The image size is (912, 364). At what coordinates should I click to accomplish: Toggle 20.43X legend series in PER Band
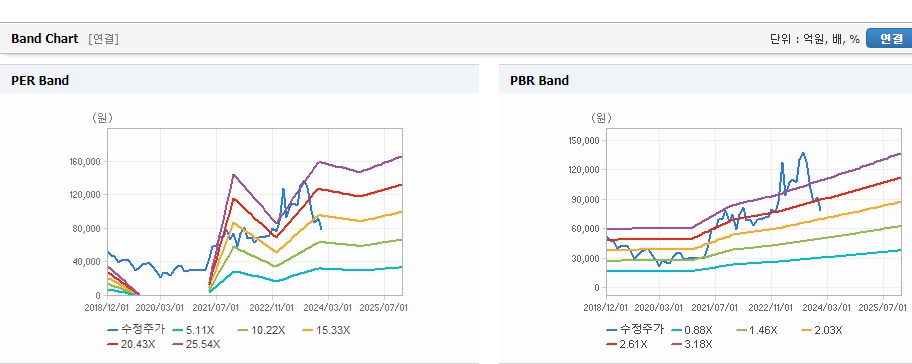131,344
